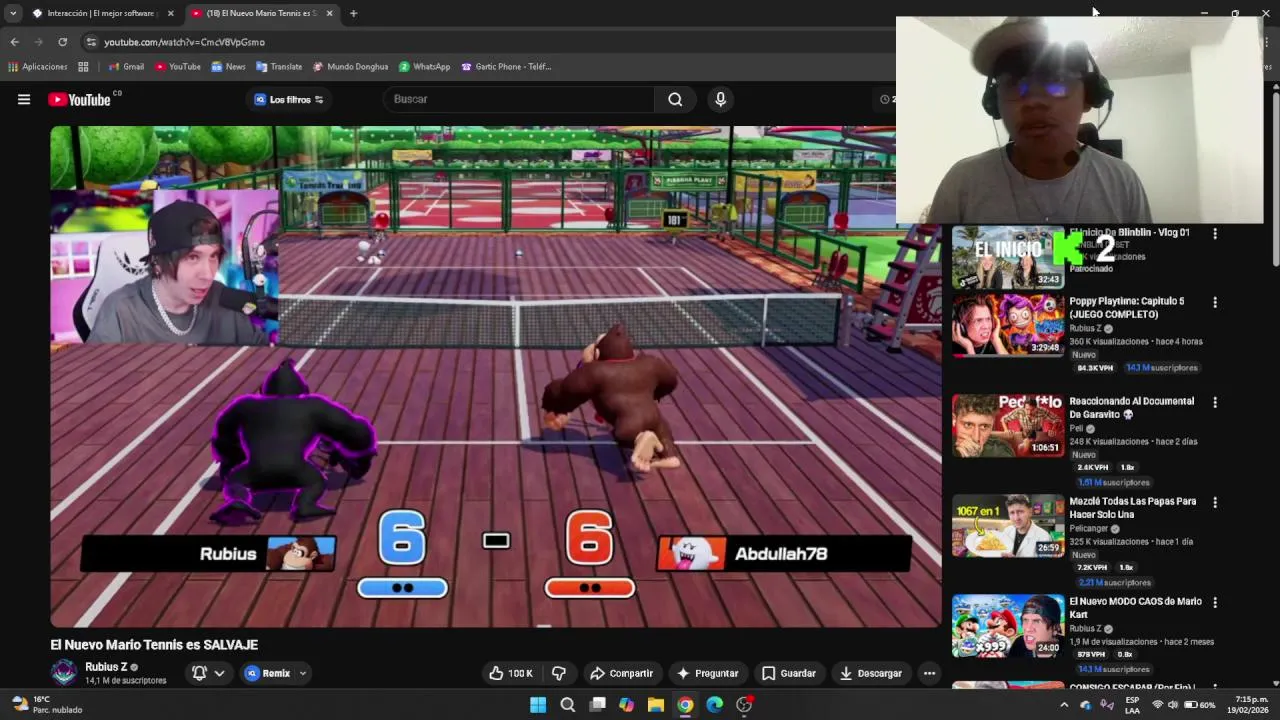Click the browser address bar URL
This screenshot has height=720, width=1280.
184,42
